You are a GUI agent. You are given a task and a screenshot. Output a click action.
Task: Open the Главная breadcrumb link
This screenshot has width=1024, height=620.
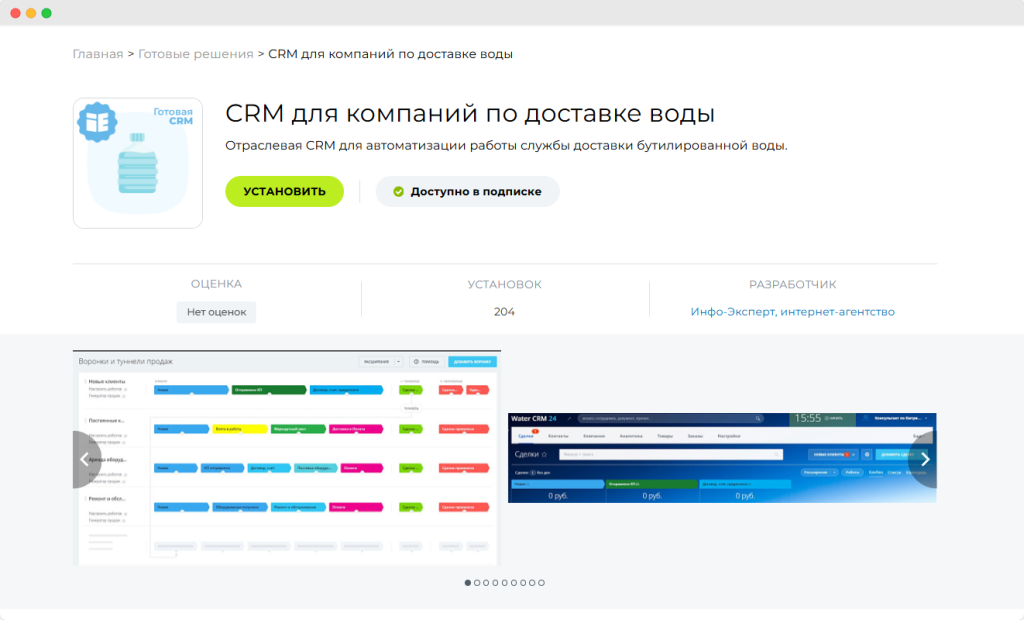tap(97, 54)
